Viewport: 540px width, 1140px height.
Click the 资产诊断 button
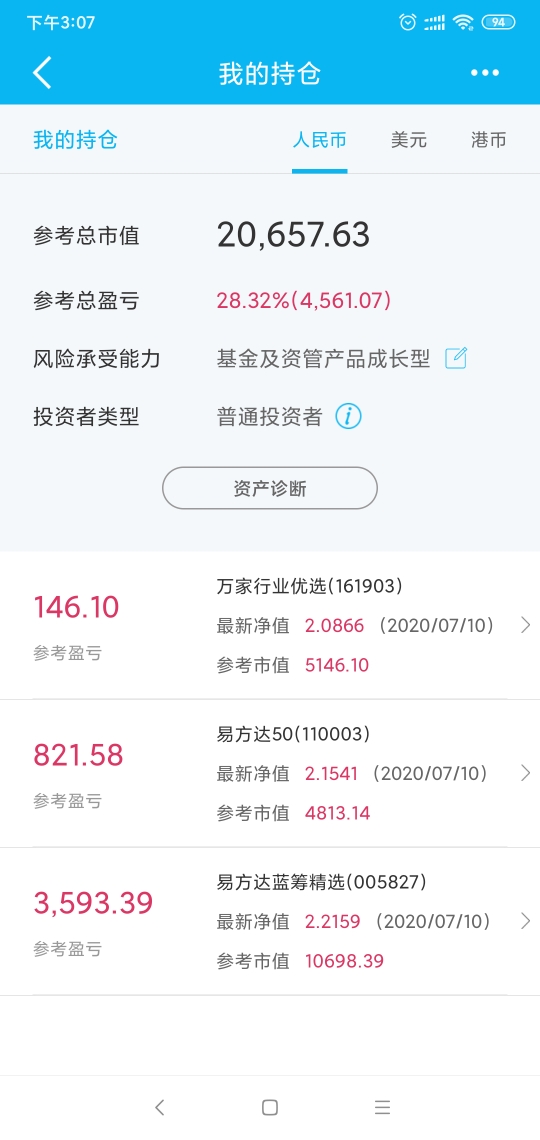270,488
